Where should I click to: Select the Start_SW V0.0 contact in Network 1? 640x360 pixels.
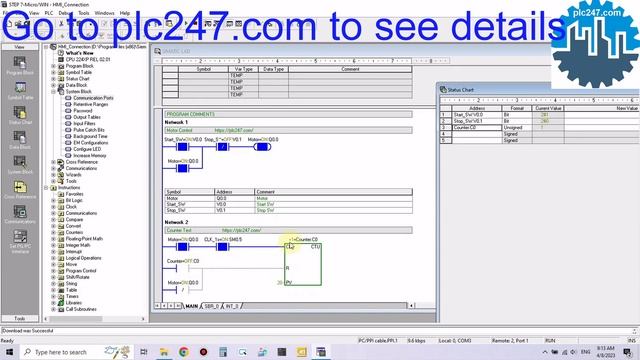[182, 147]
